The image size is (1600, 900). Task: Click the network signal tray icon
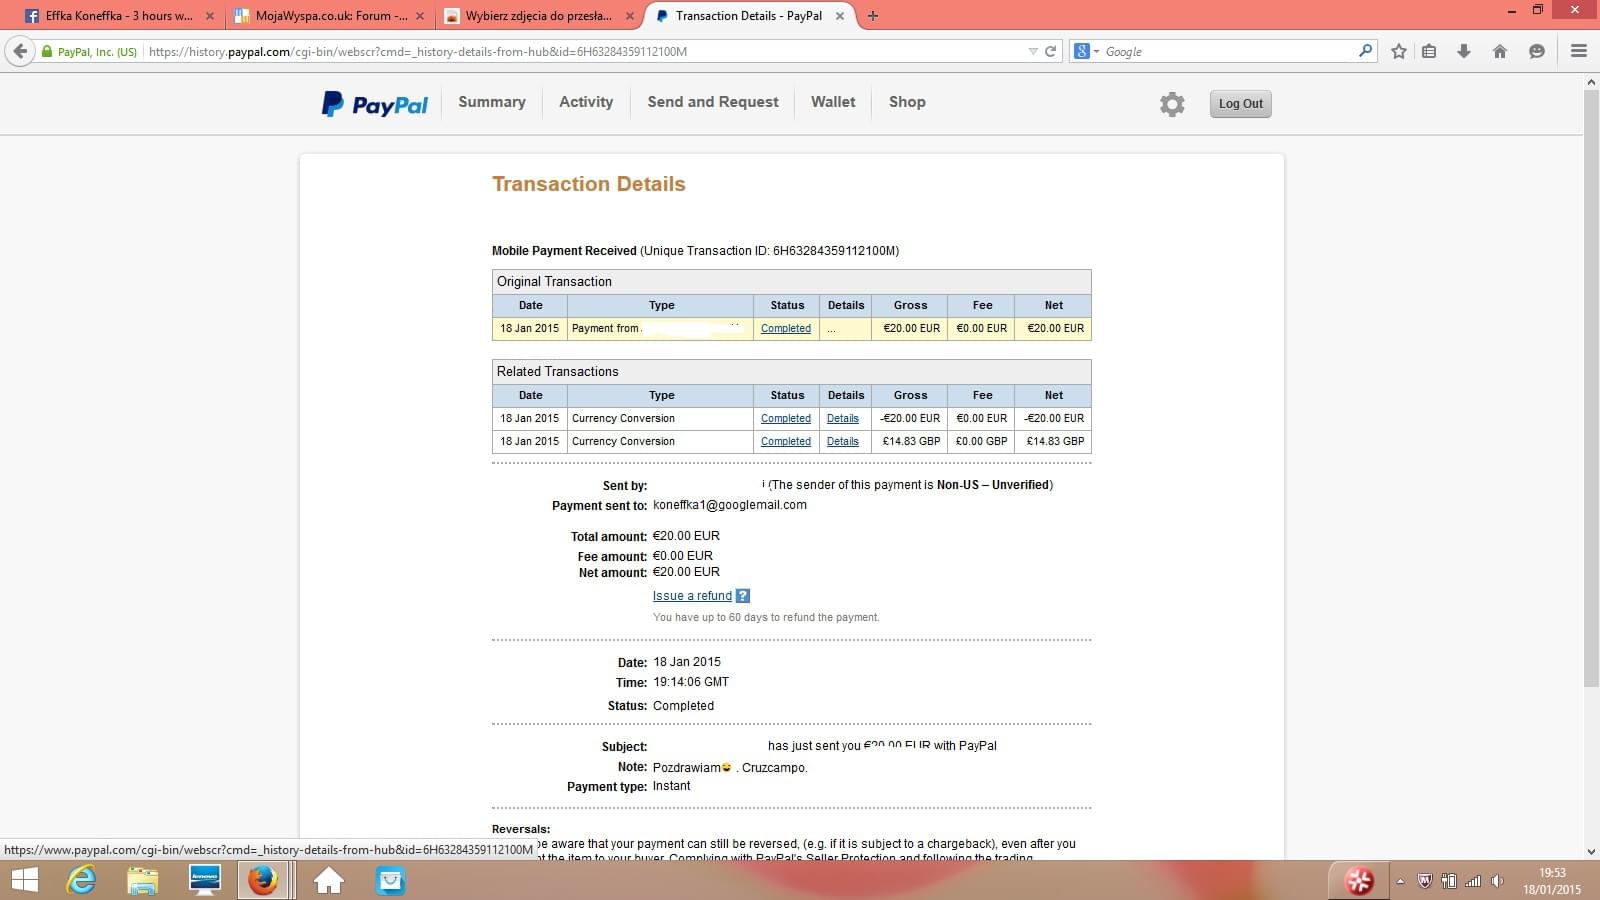(x=1473, y=881)
